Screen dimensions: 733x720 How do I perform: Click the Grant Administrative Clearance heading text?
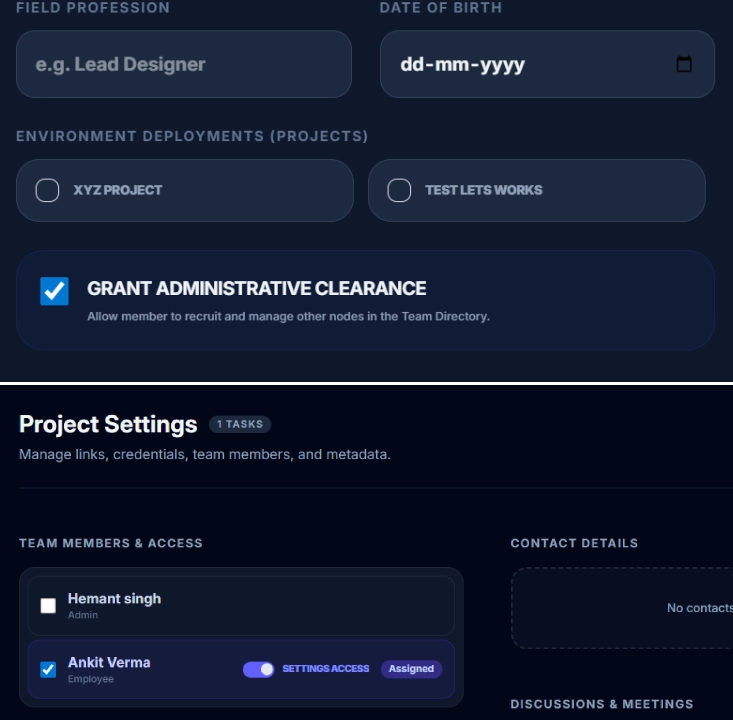pos(257,289)
